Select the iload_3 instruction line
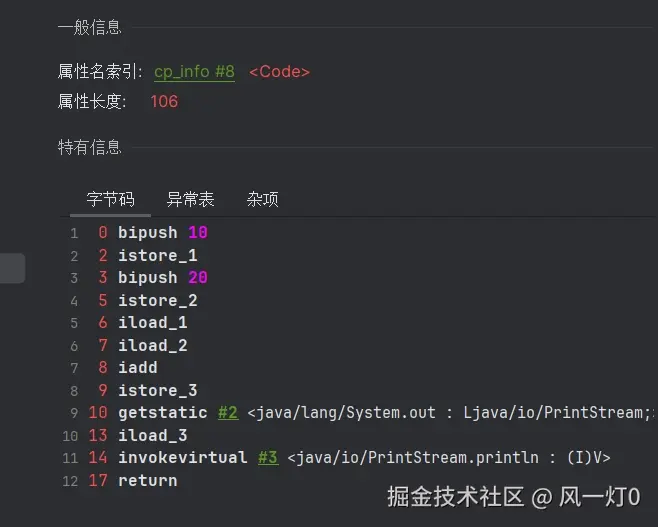 tap(152, 436)
